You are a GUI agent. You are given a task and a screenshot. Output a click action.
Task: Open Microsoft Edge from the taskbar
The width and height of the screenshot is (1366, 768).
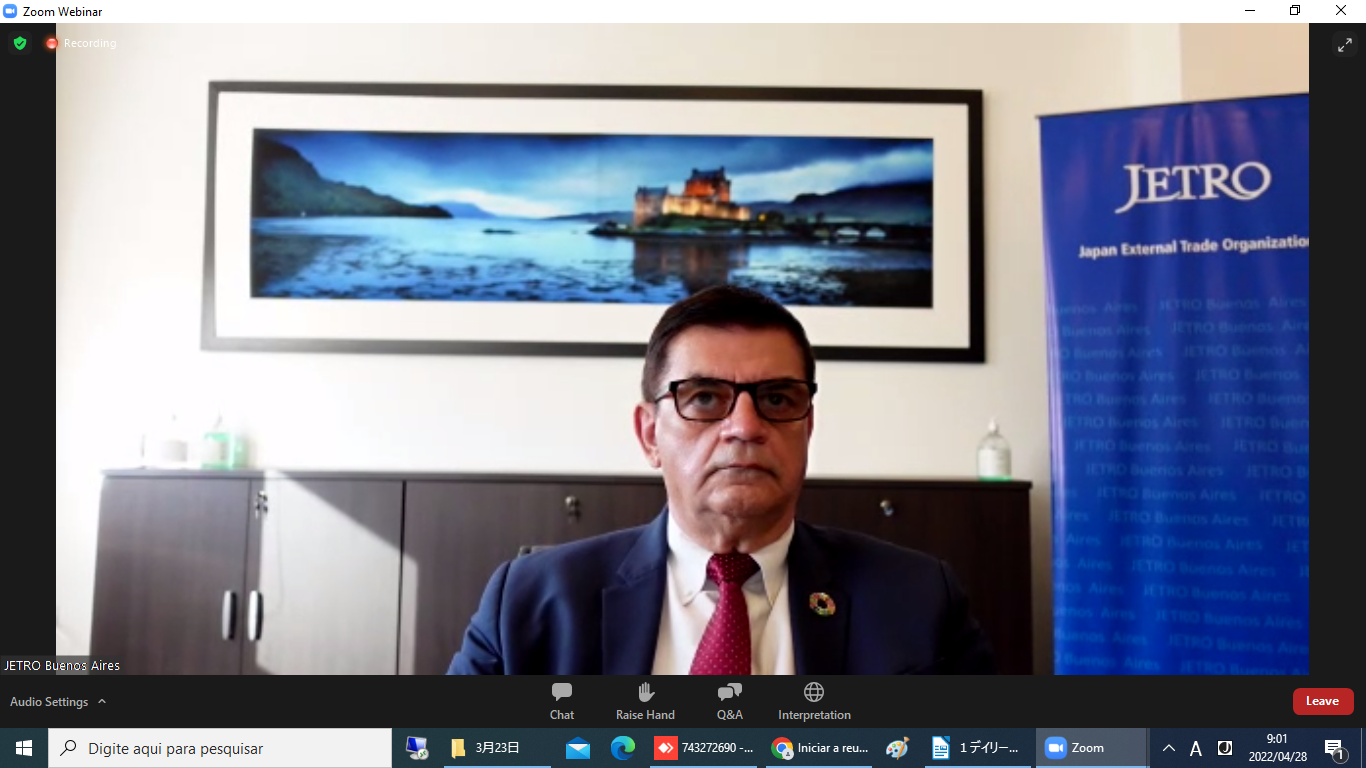click(623, 748)
